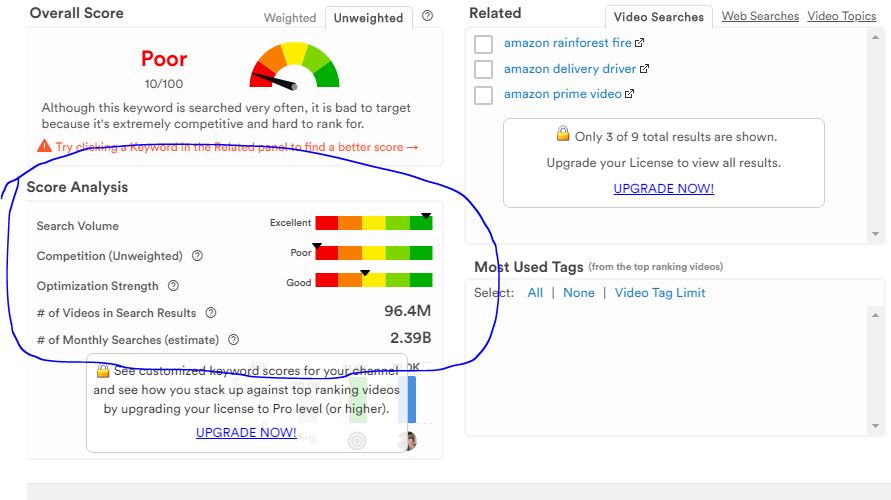
Task: Open the amazon delivery driver keyword
Action: point(570,69)
